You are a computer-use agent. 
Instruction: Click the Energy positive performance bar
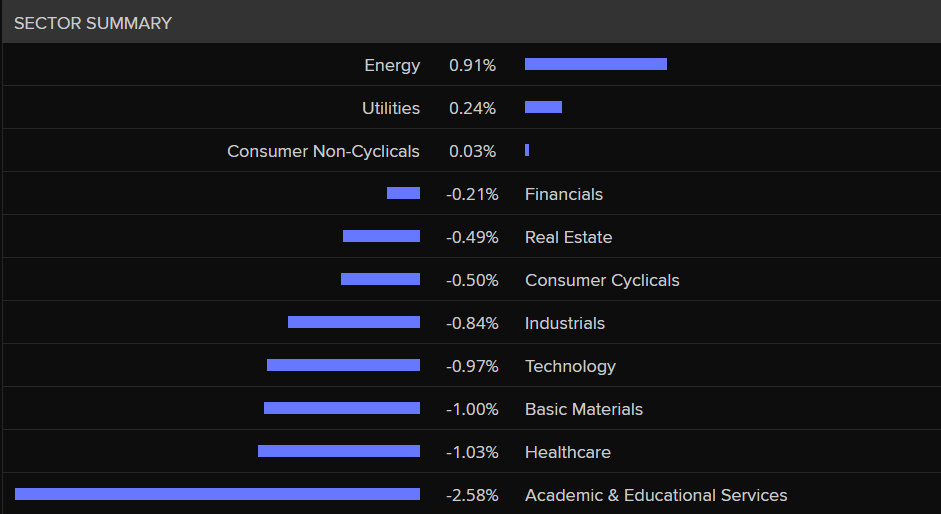pyautogui.click(x=596, y=64)
